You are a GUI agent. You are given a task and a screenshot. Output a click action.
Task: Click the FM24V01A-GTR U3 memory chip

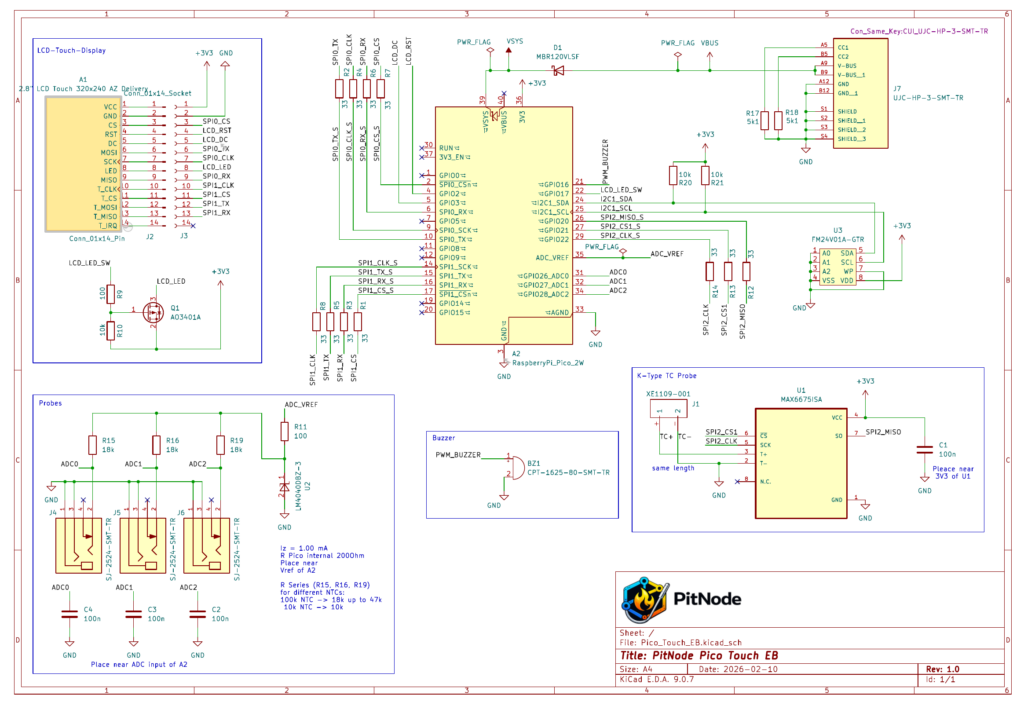837,267
